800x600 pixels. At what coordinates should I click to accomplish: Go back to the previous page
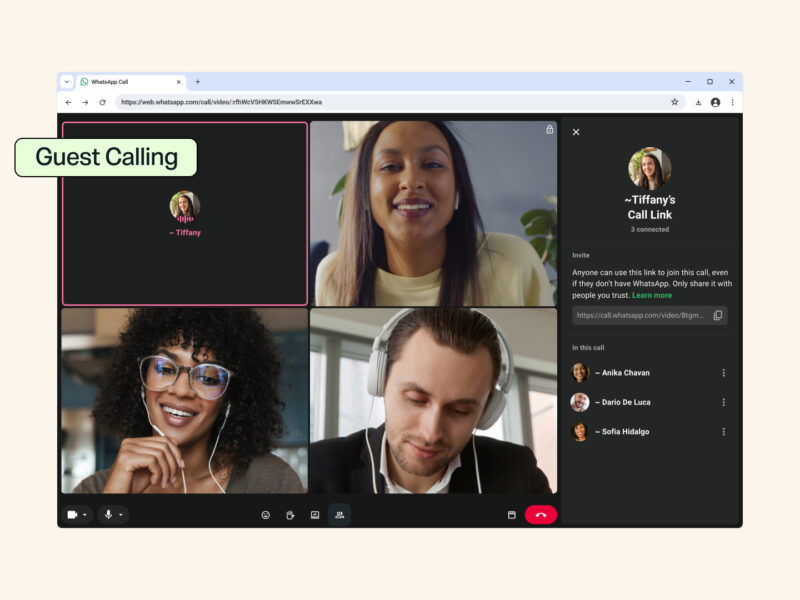pos(68,103)
